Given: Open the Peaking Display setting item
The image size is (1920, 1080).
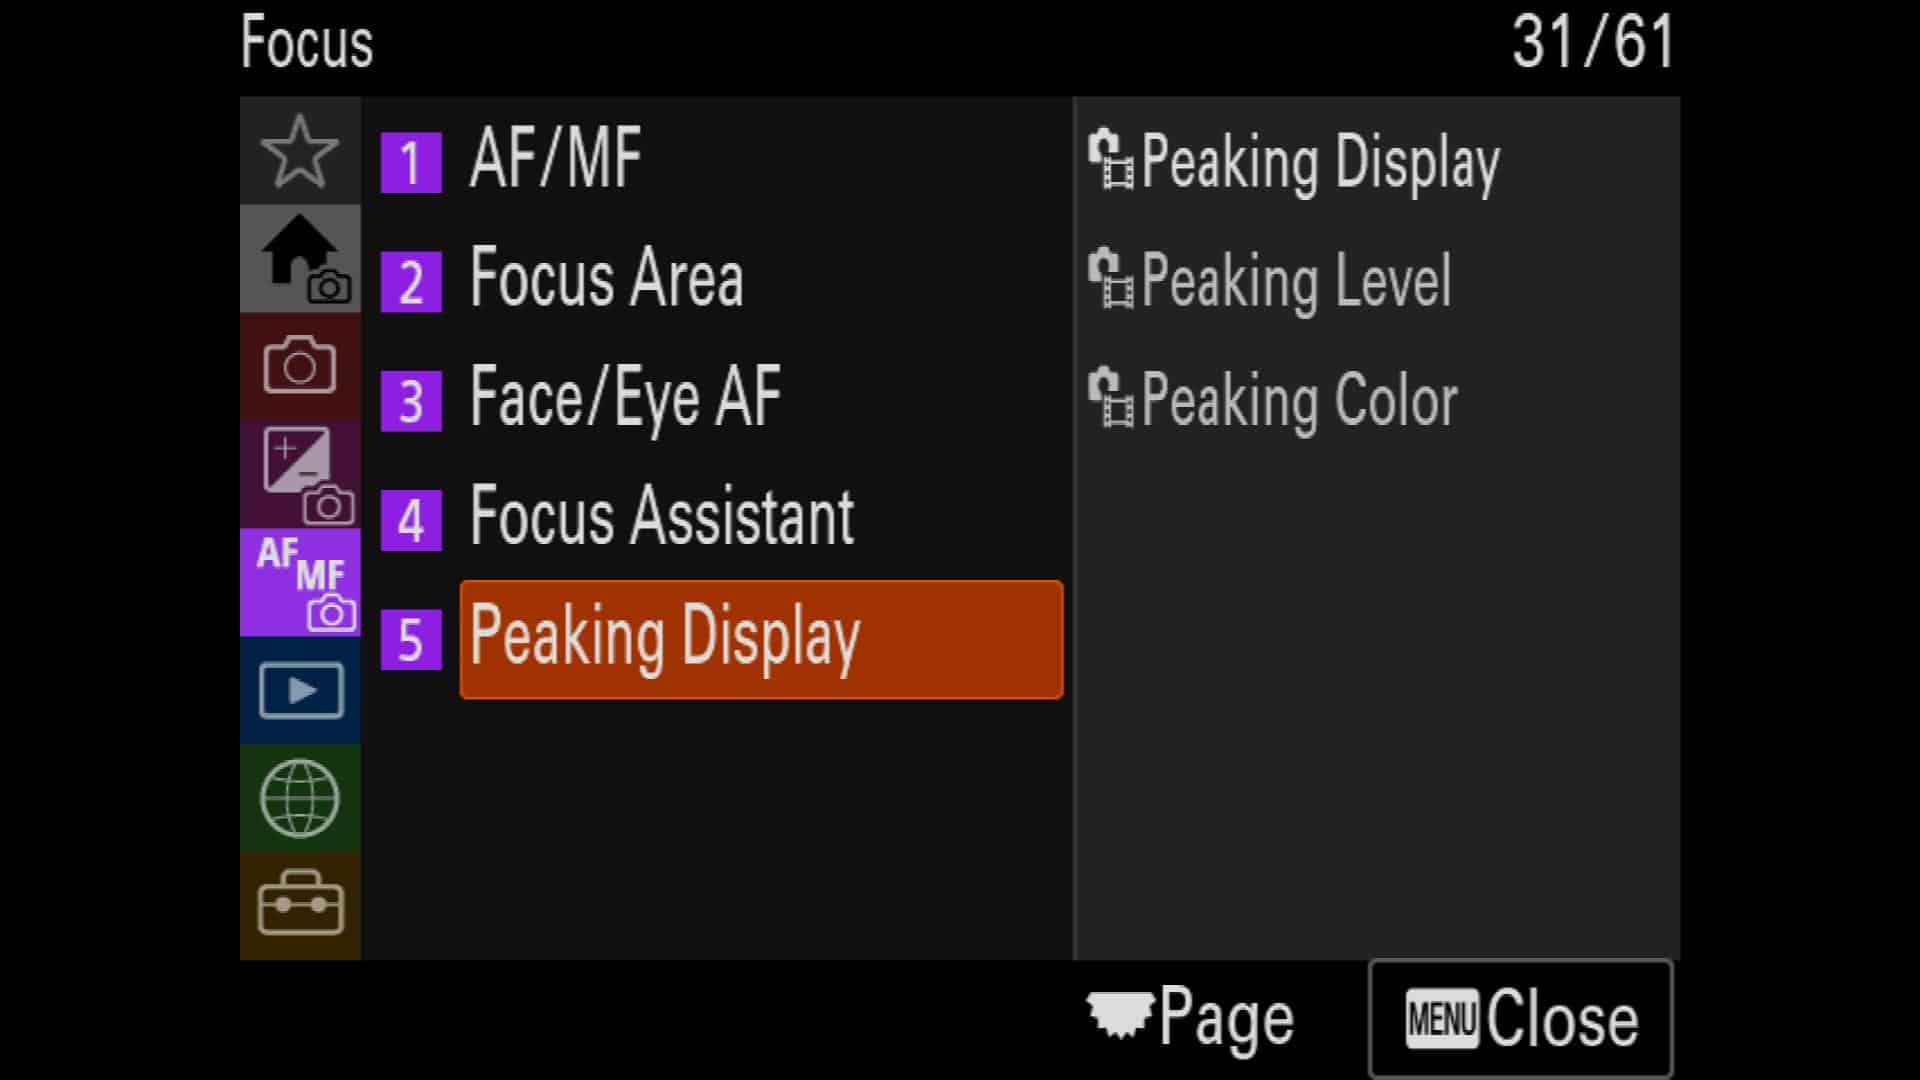Looking at the screenshot, I should click(x=1295, y=161).
